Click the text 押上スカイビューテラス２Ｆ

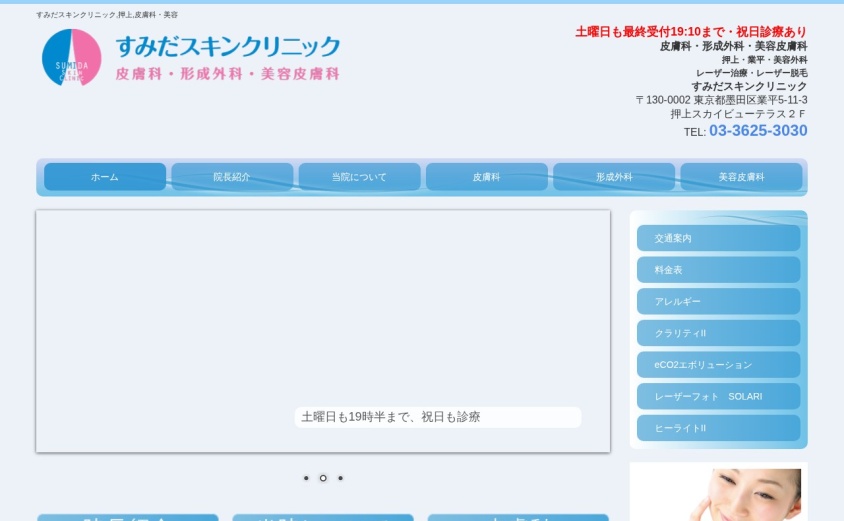click(x=738, y=114)
